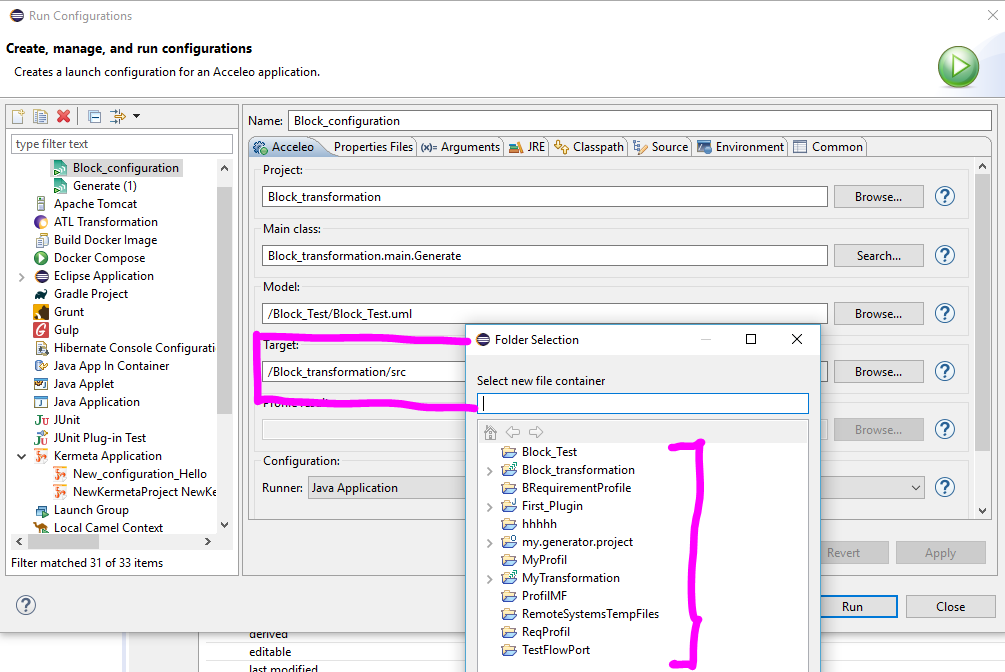This screenshot has width=1005, height=672.
Task: Select the RemoteSystemsTempFiles folder
Action: tap(590, 614)
